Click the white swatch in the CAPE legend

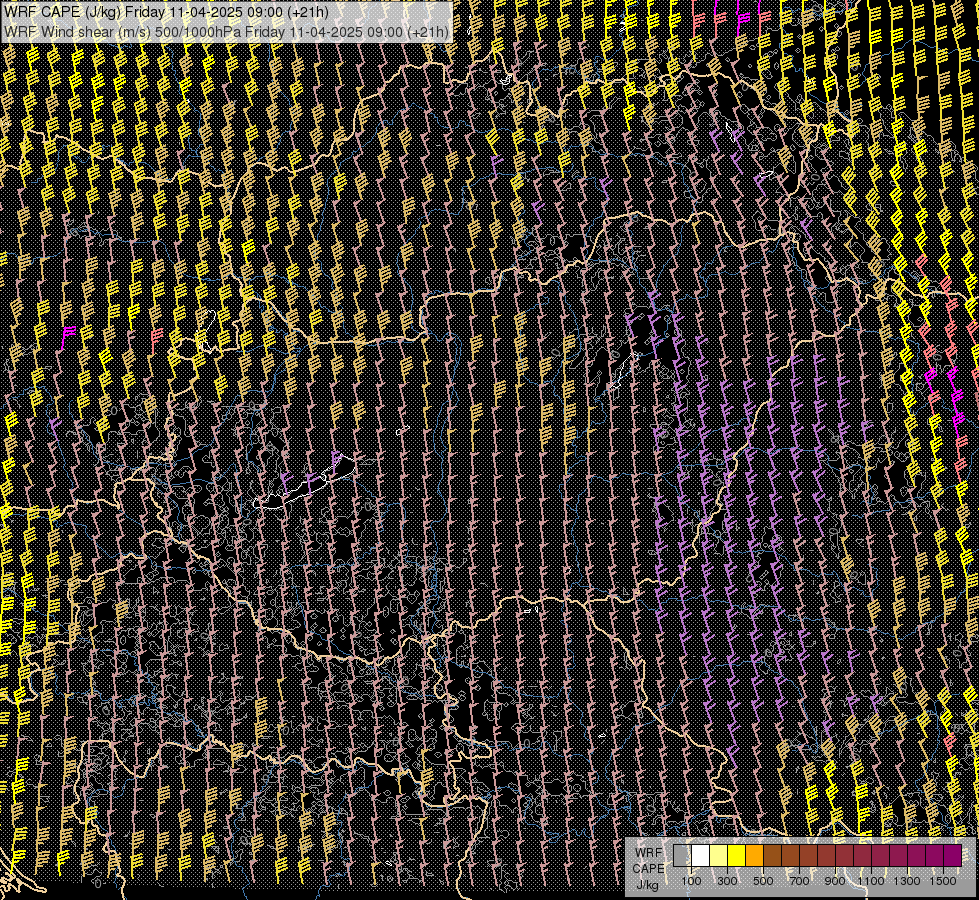pyautogui.click(x=701, y=856)
